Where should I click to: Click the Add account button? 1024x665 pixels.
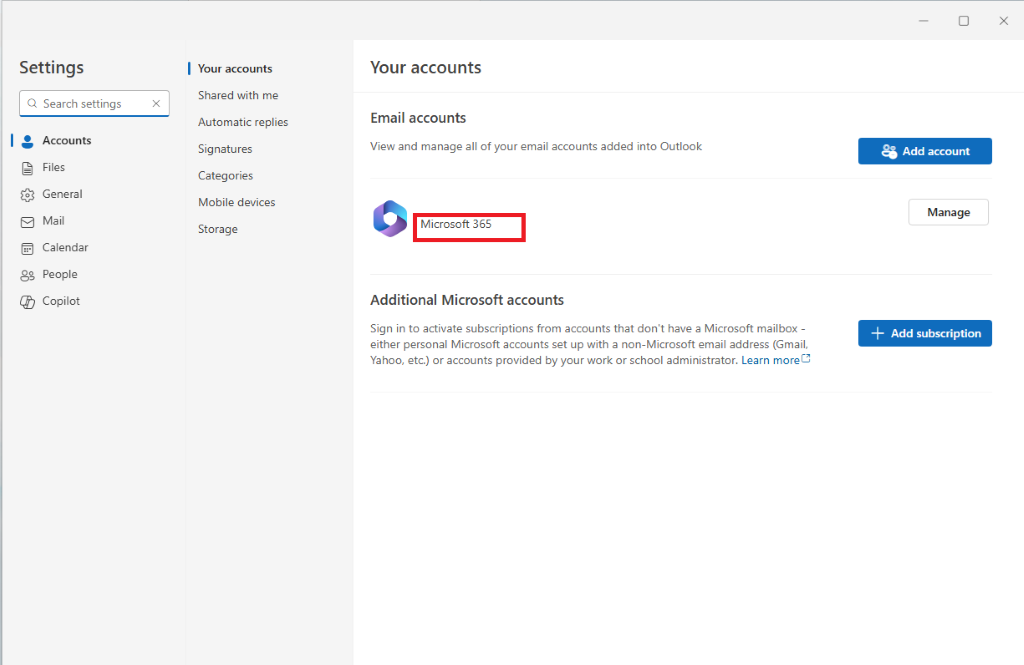(925, 151)
